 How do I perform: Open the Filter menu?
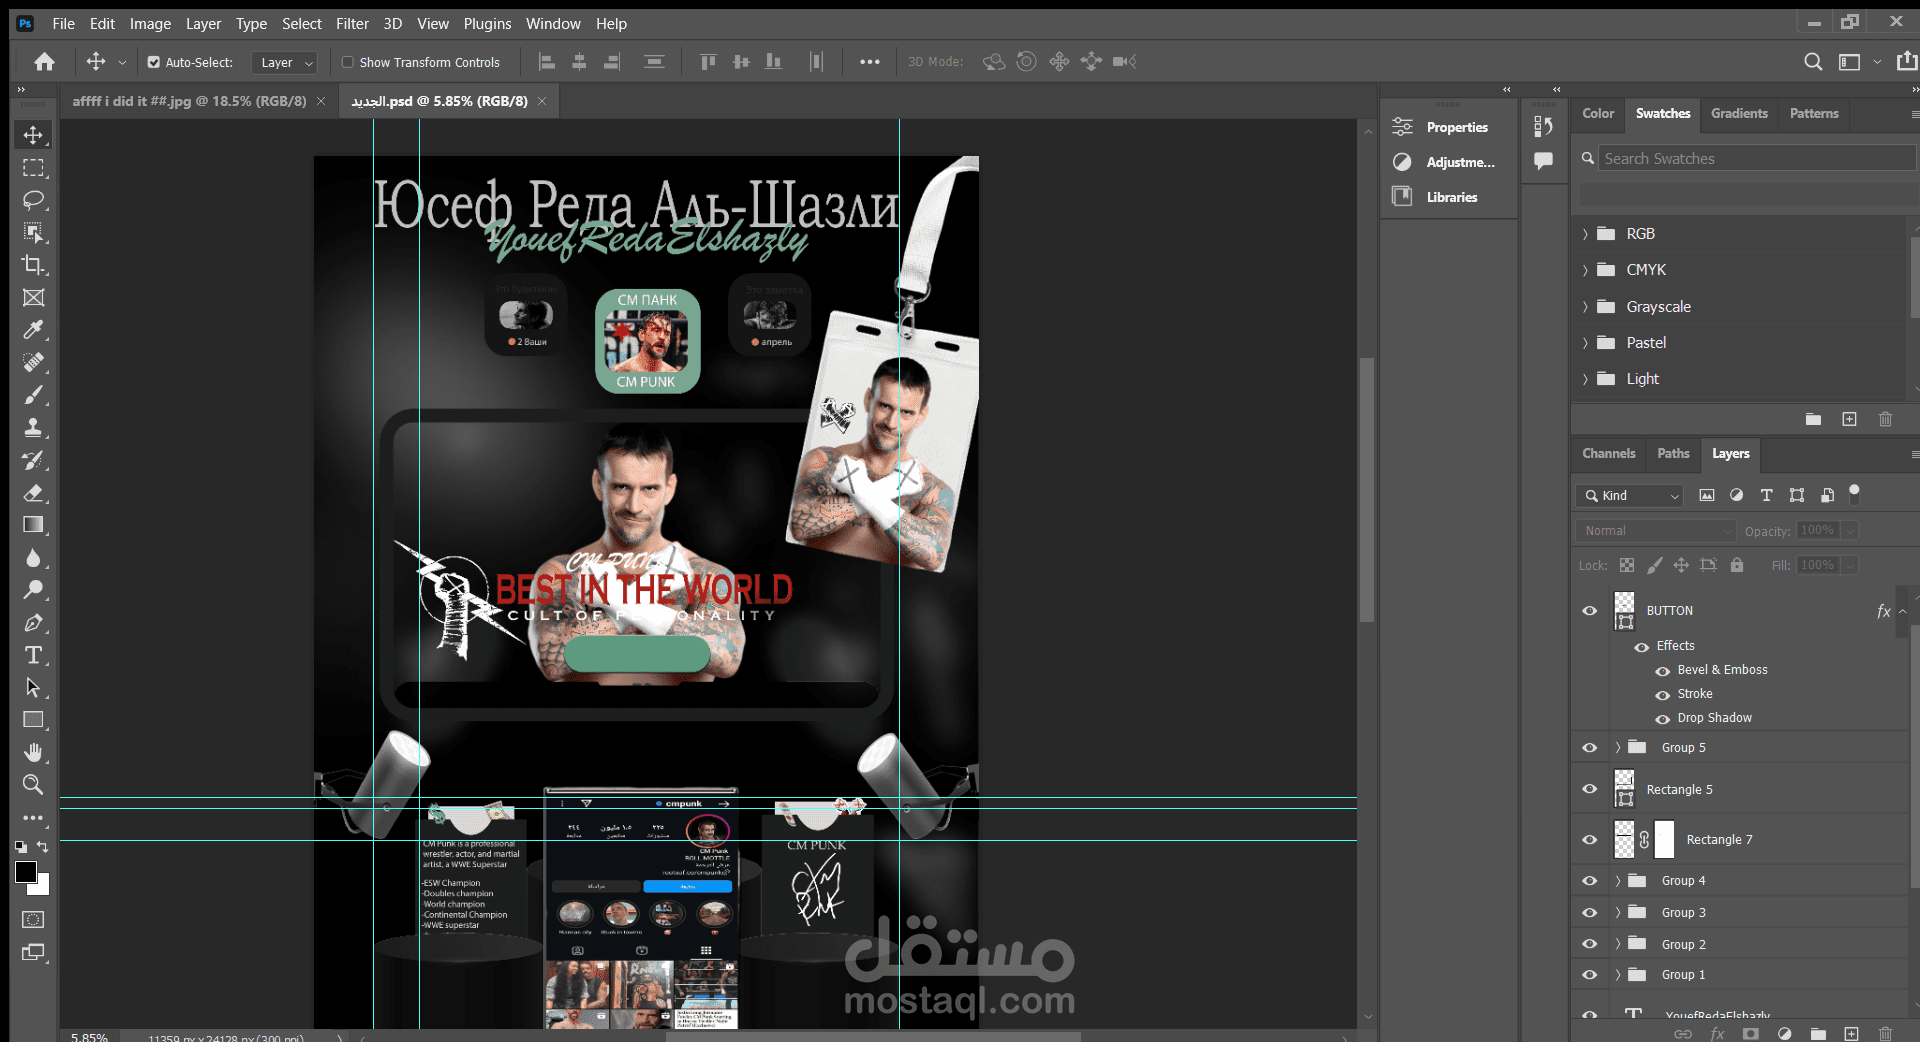point(352,24)
